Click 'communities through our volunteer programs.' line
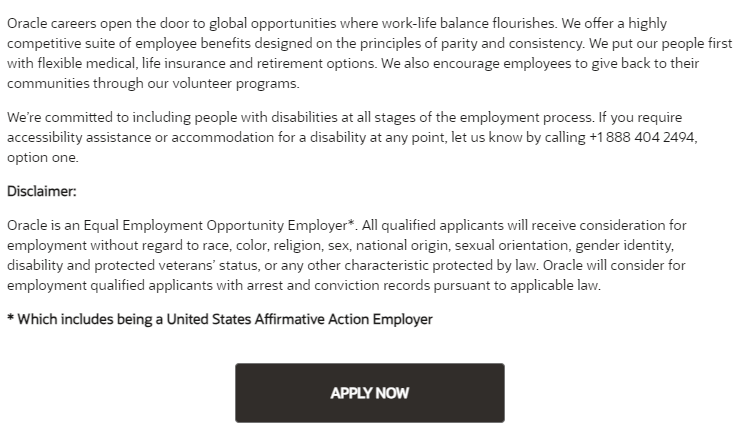This screenshot has width=741, height=428. coord(153,84)
